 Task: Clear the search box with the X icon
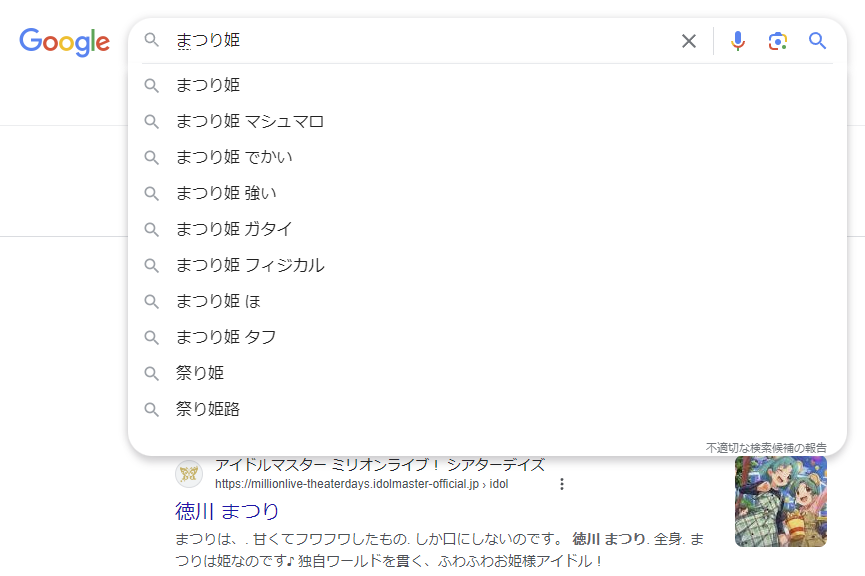tap(688, 41)
